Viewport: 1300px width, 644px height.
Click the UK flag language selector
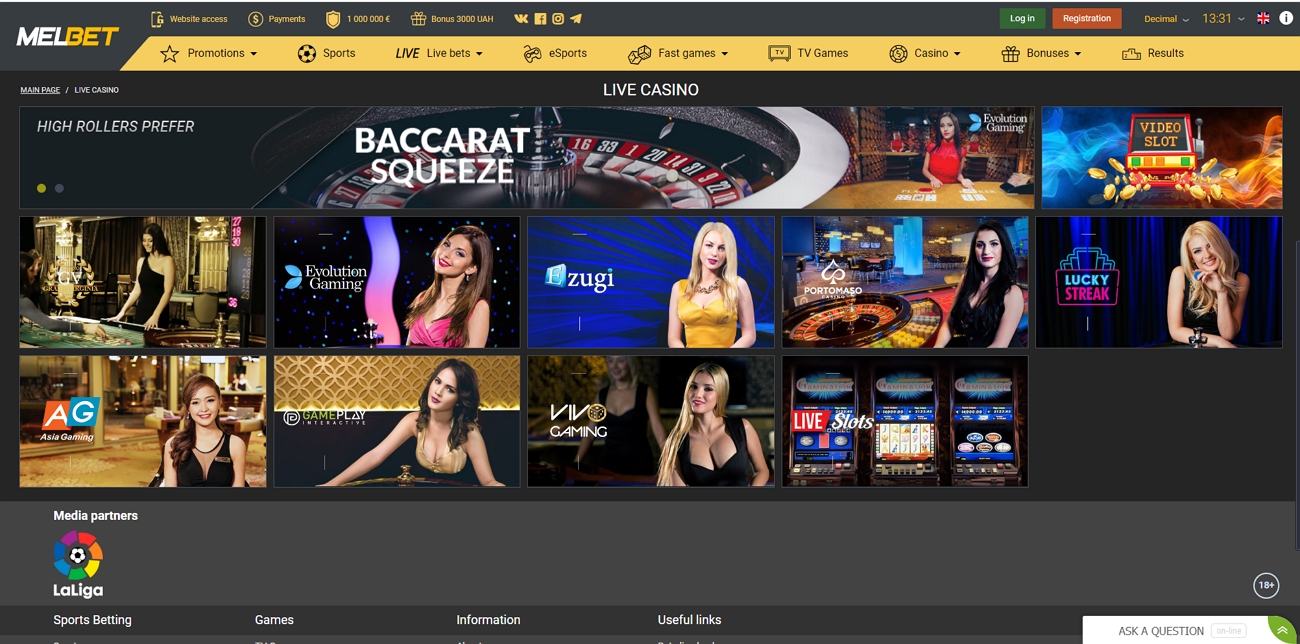click(1263, 18)
